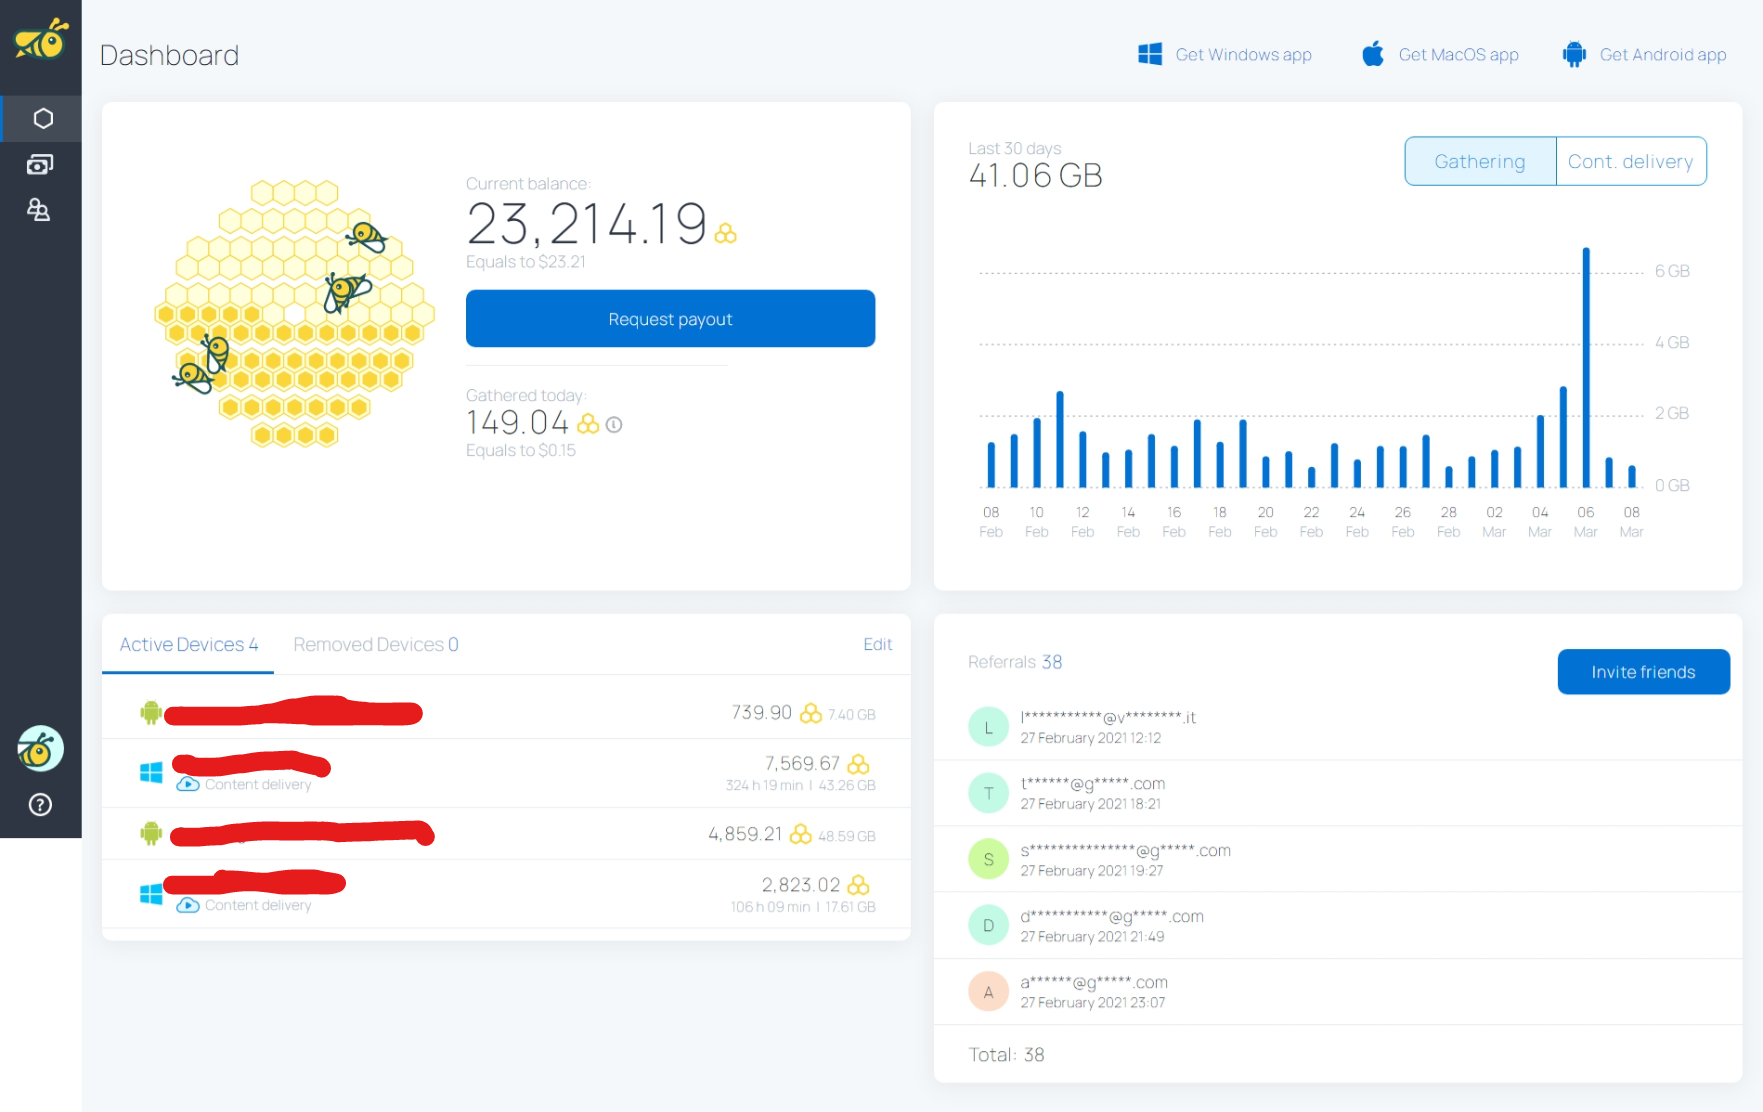The height and width of the screenshot is (1112, 1763).
Task: Click content delivery cloud icon on 2,823.02 device
Action: (x=187, y=905)
